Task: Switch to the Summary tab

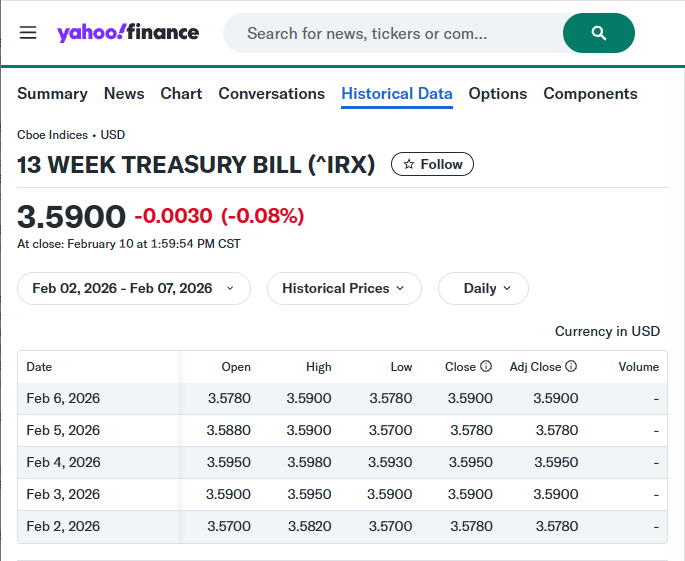Action: click(52, 93)
